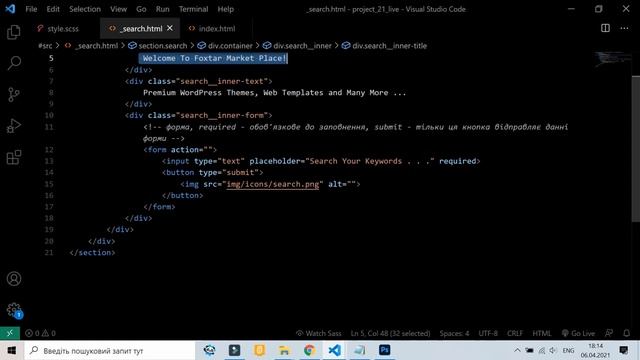Open the Run and Debug view
The width and height of the screenshot is (640, 360).
tap(13, 126)
